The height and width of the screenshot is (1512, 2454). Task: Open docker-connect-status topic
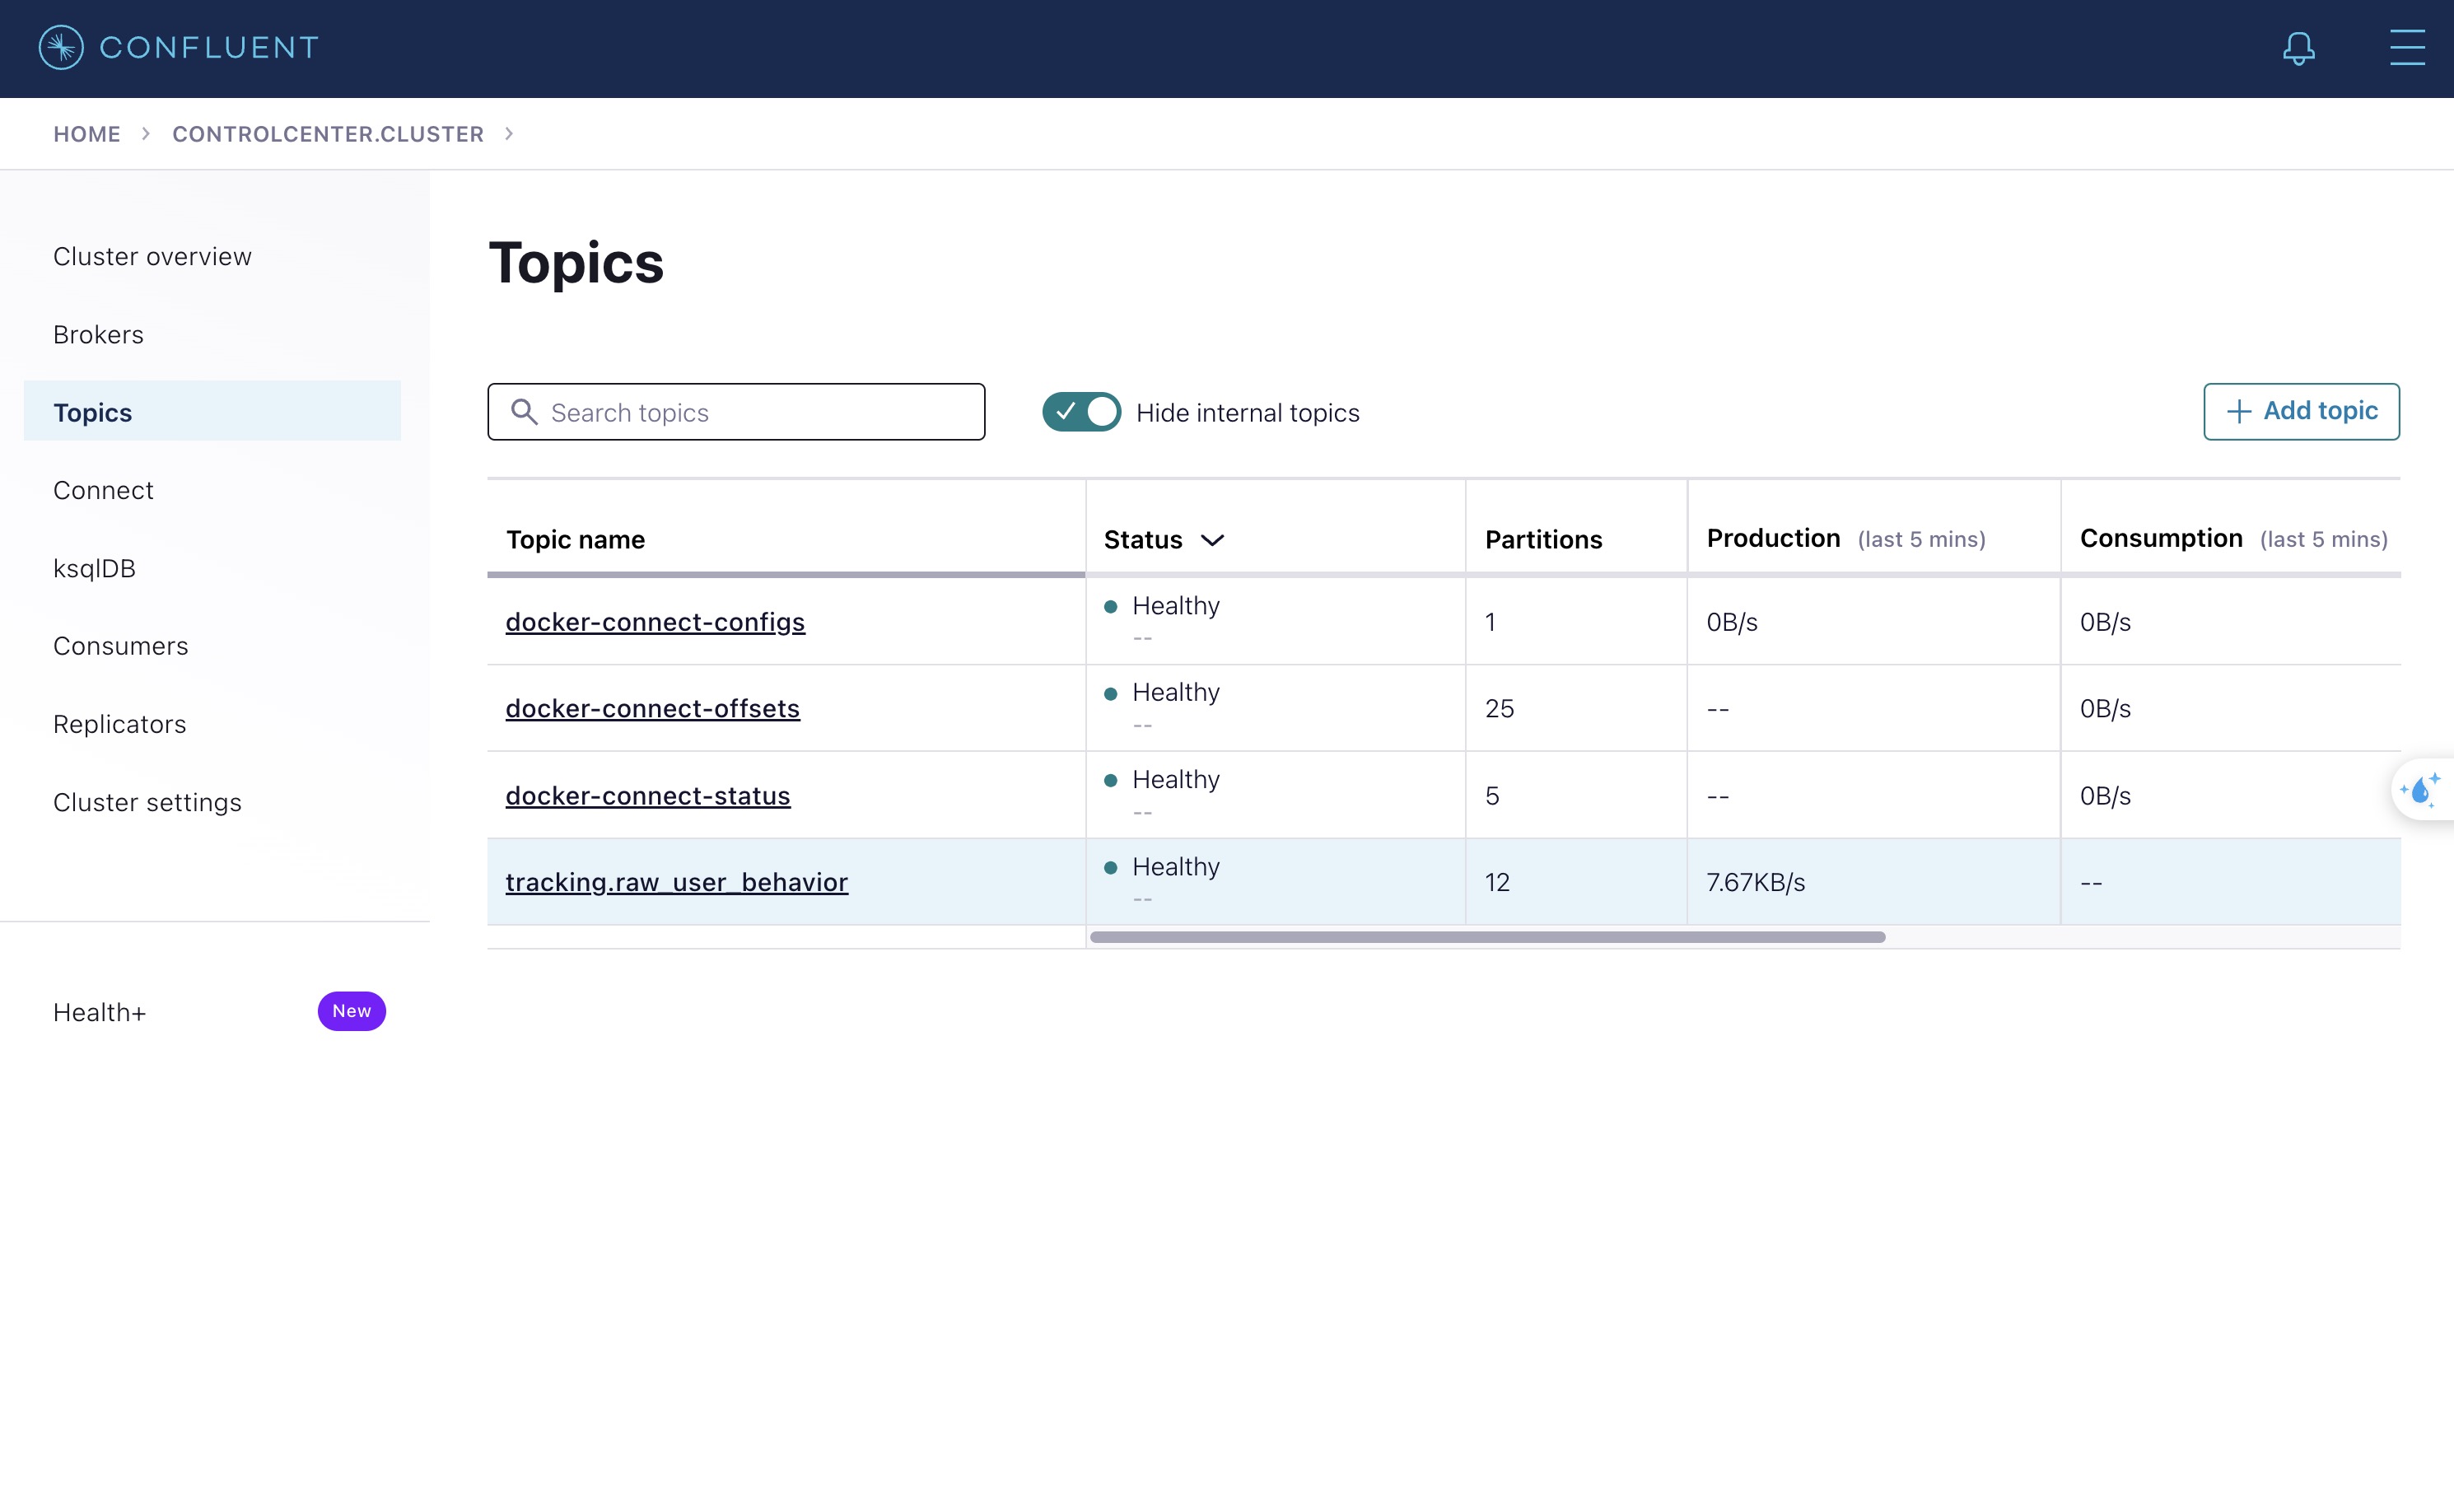pos(647,795)
